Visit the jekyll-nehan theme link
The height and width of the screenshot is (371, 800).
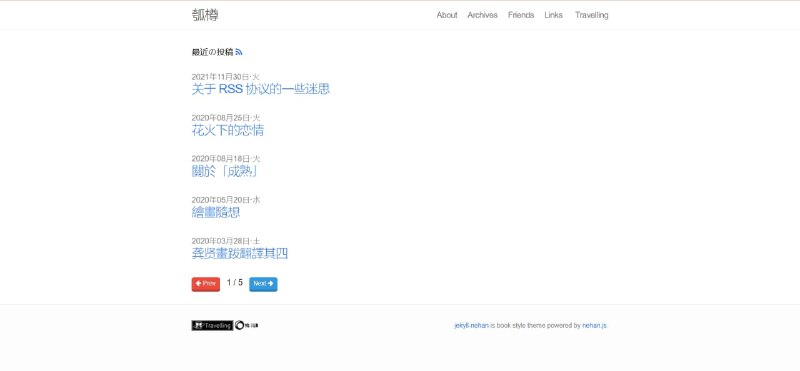point(471,326)
